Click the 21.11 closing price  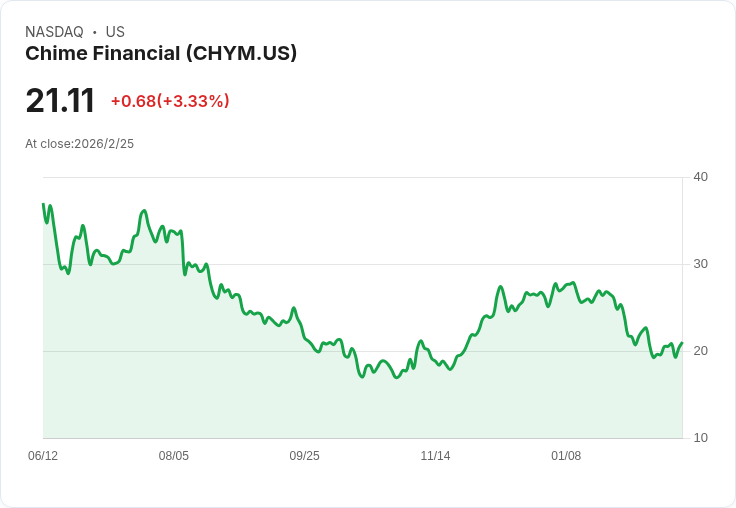click(60, 101)
